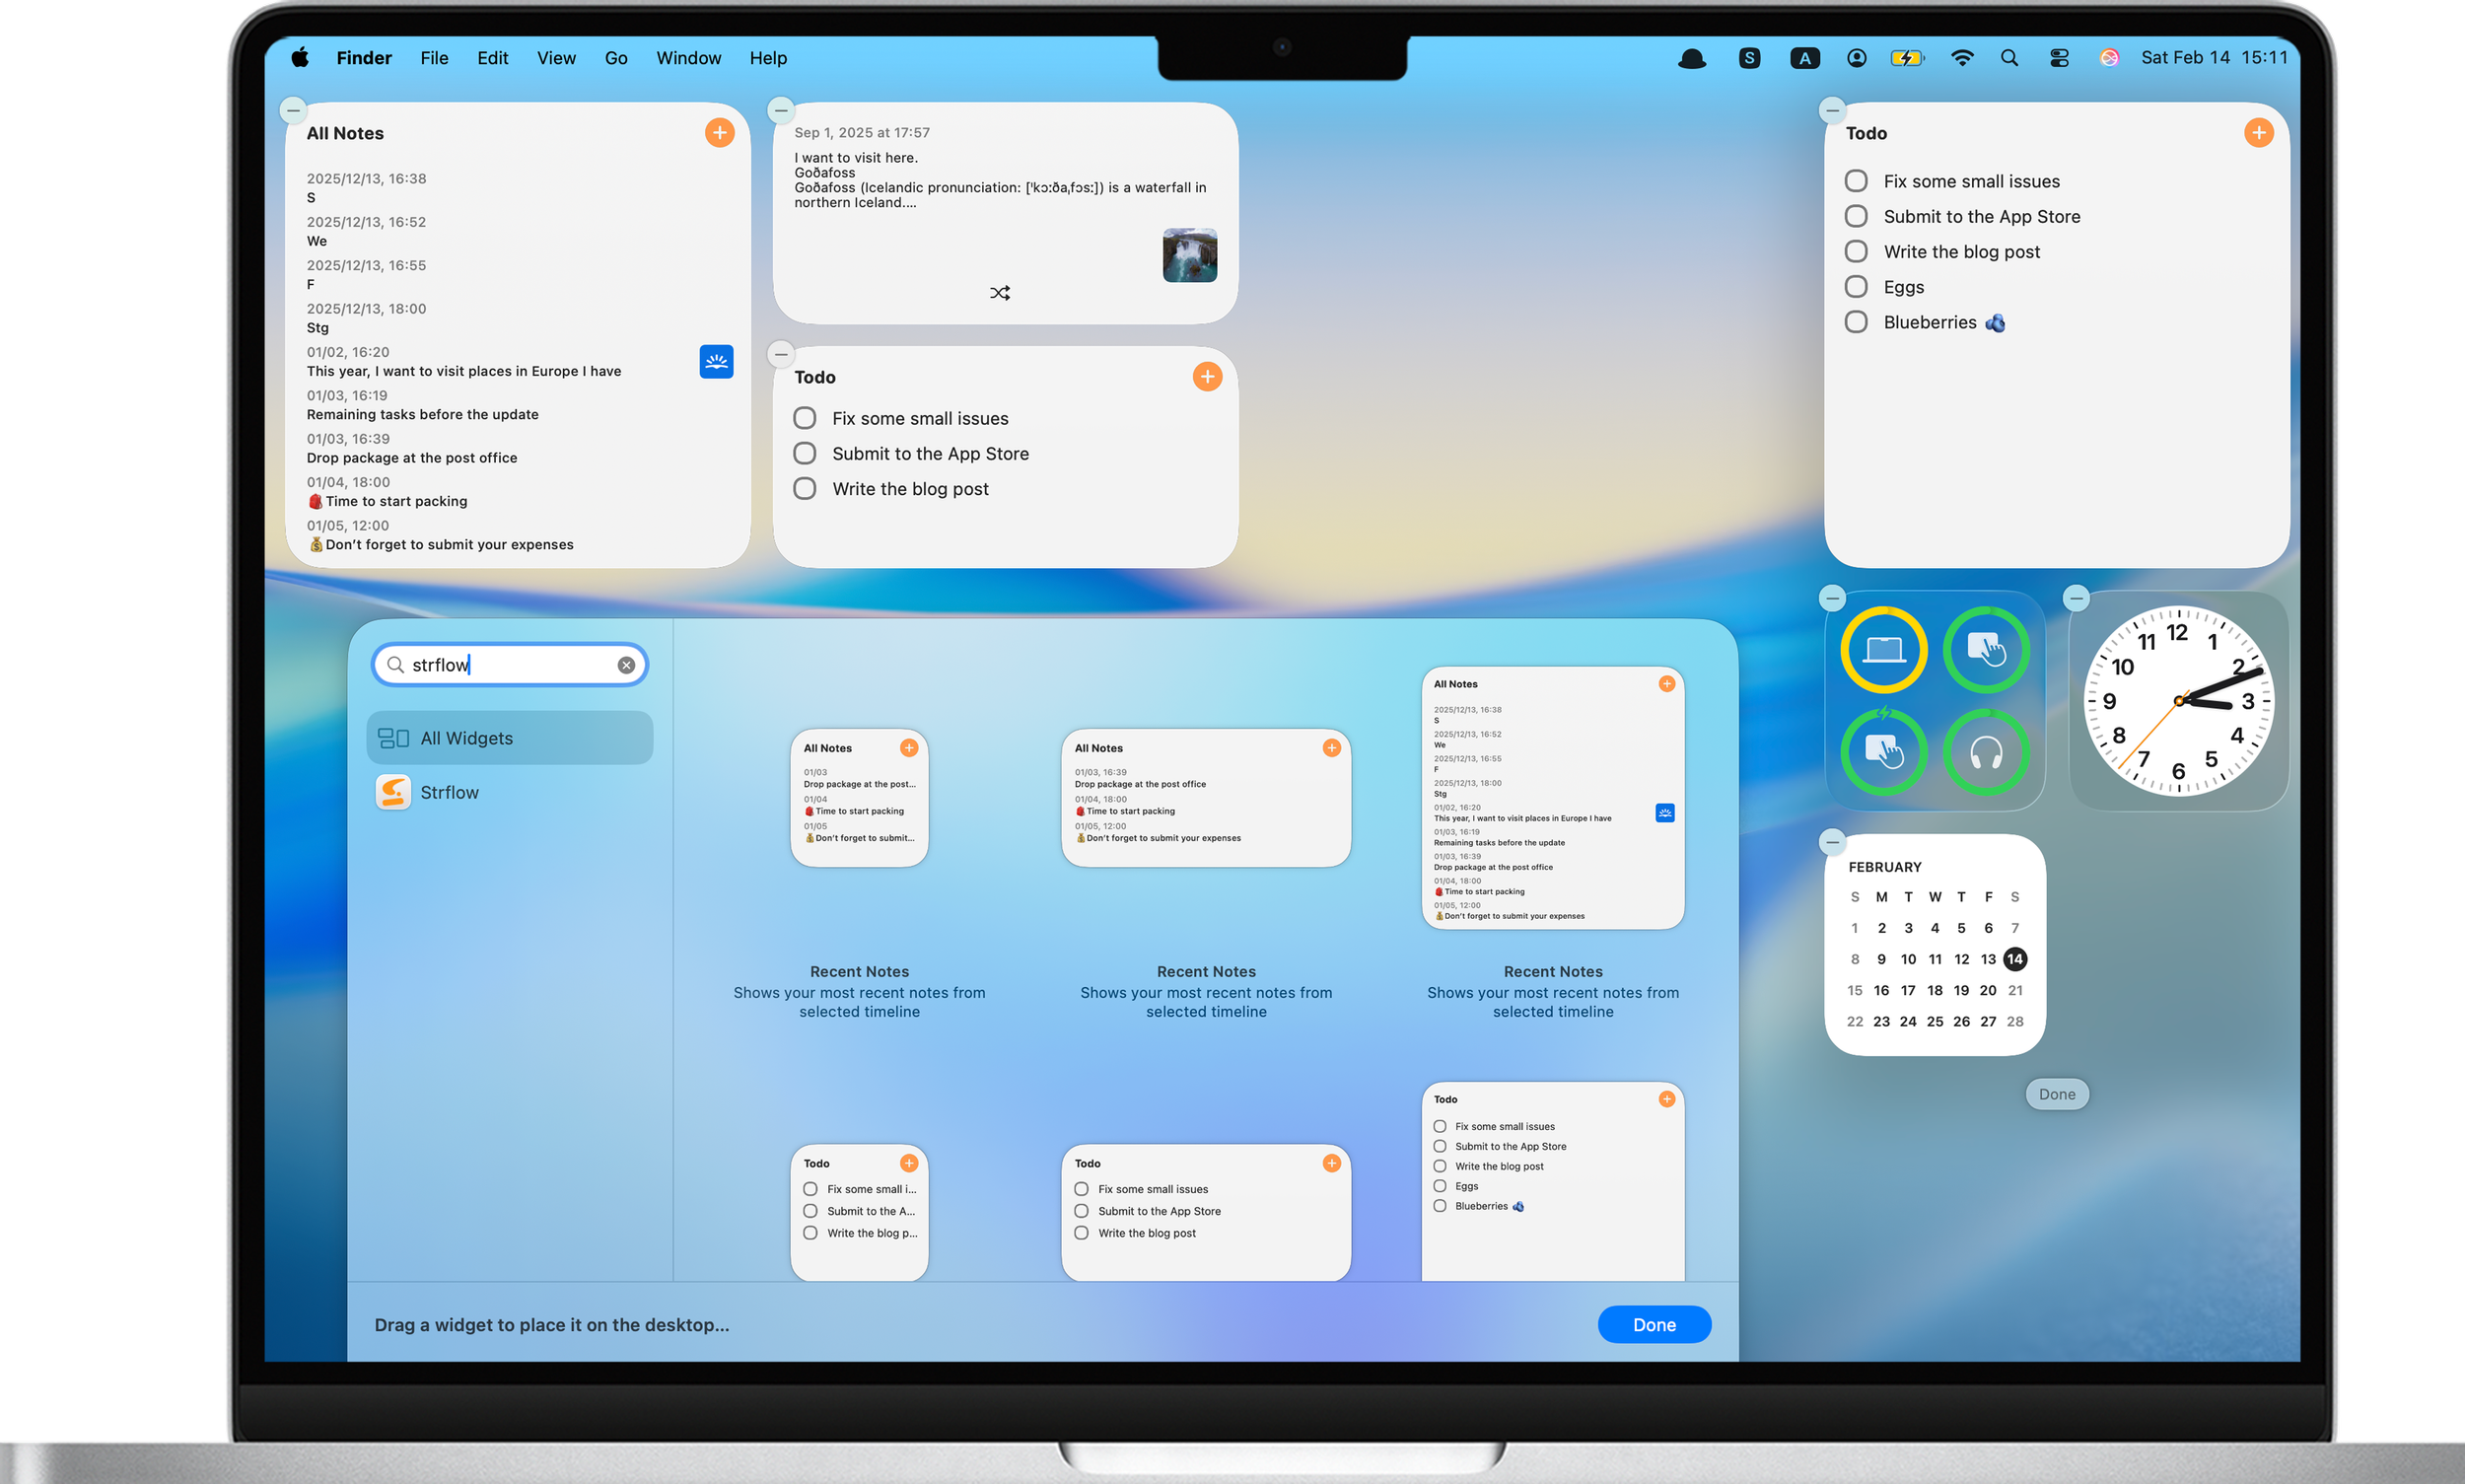
Task: Click the orange plus on All Notes widget
Action: coord(719,133)
